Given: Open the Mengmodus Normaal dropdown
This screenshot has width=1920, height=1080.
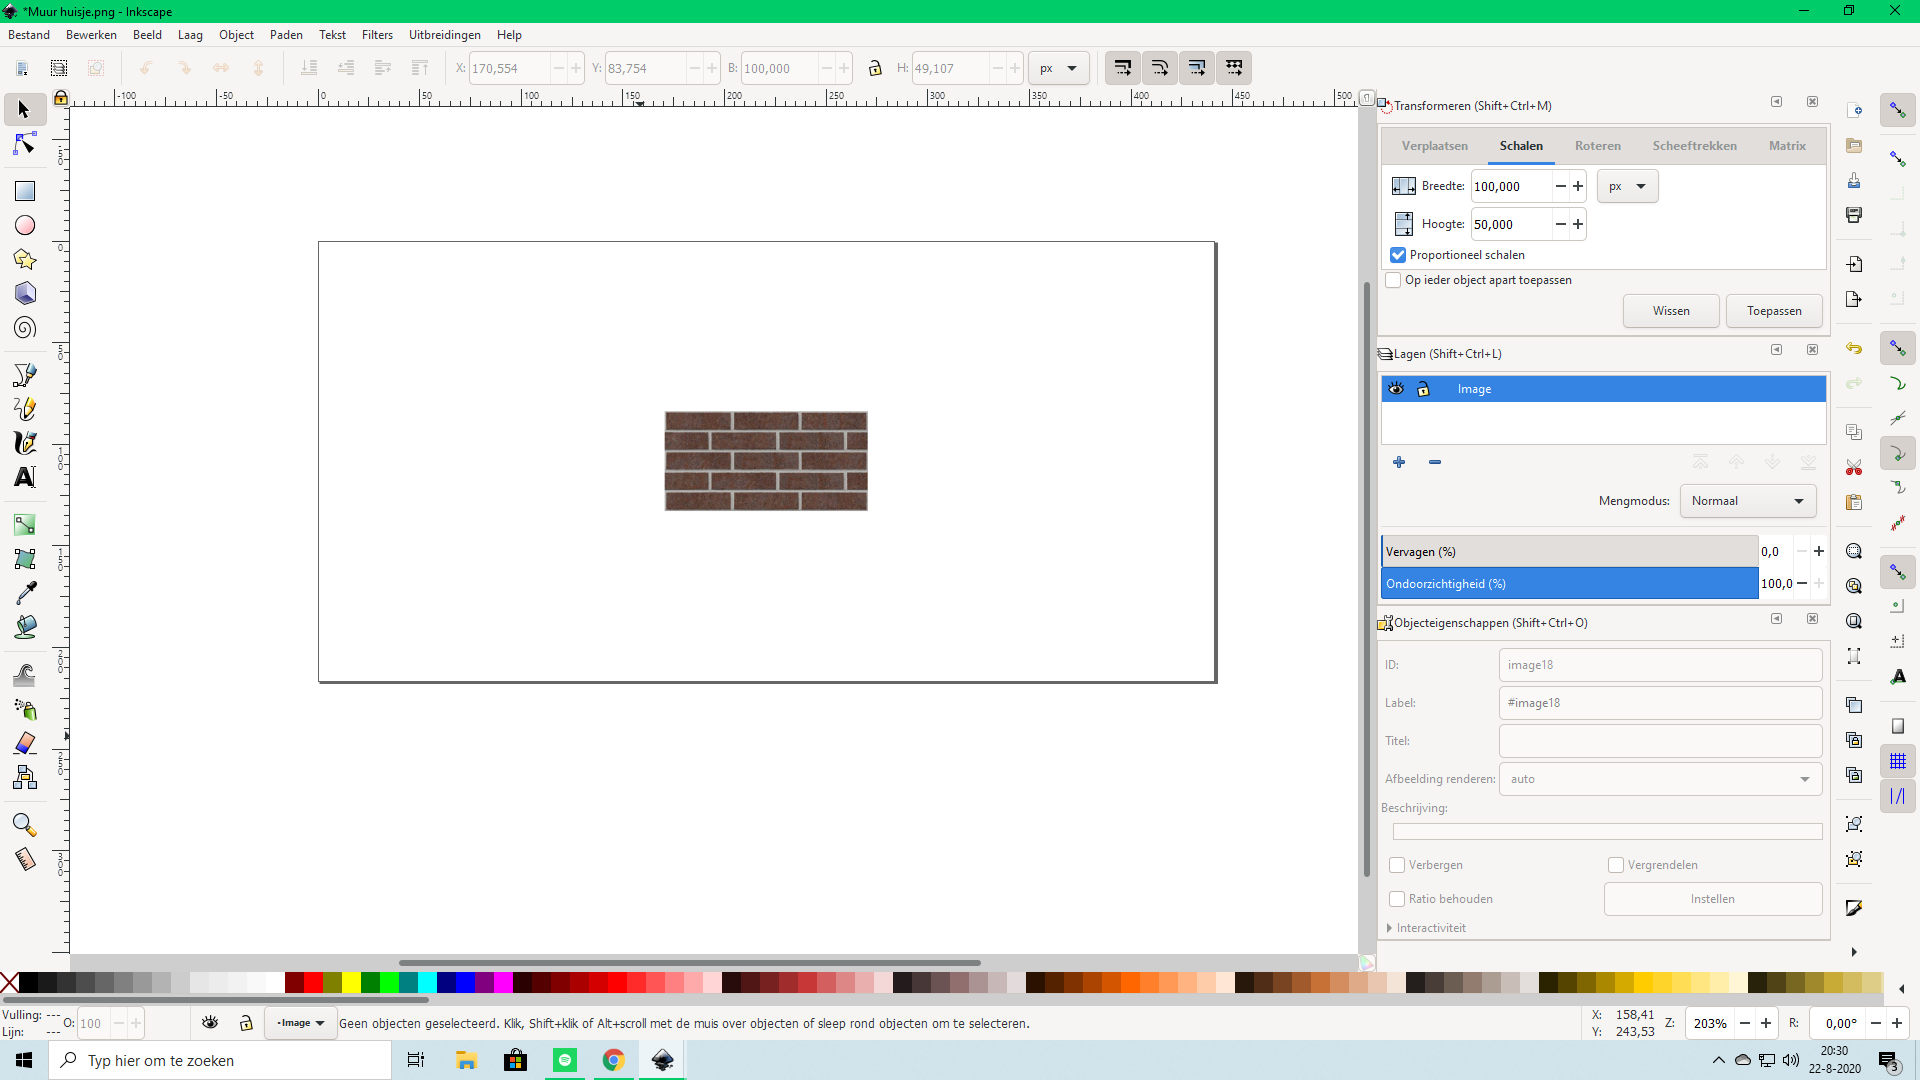Looking at the screenshot, I should point(1747,501).
